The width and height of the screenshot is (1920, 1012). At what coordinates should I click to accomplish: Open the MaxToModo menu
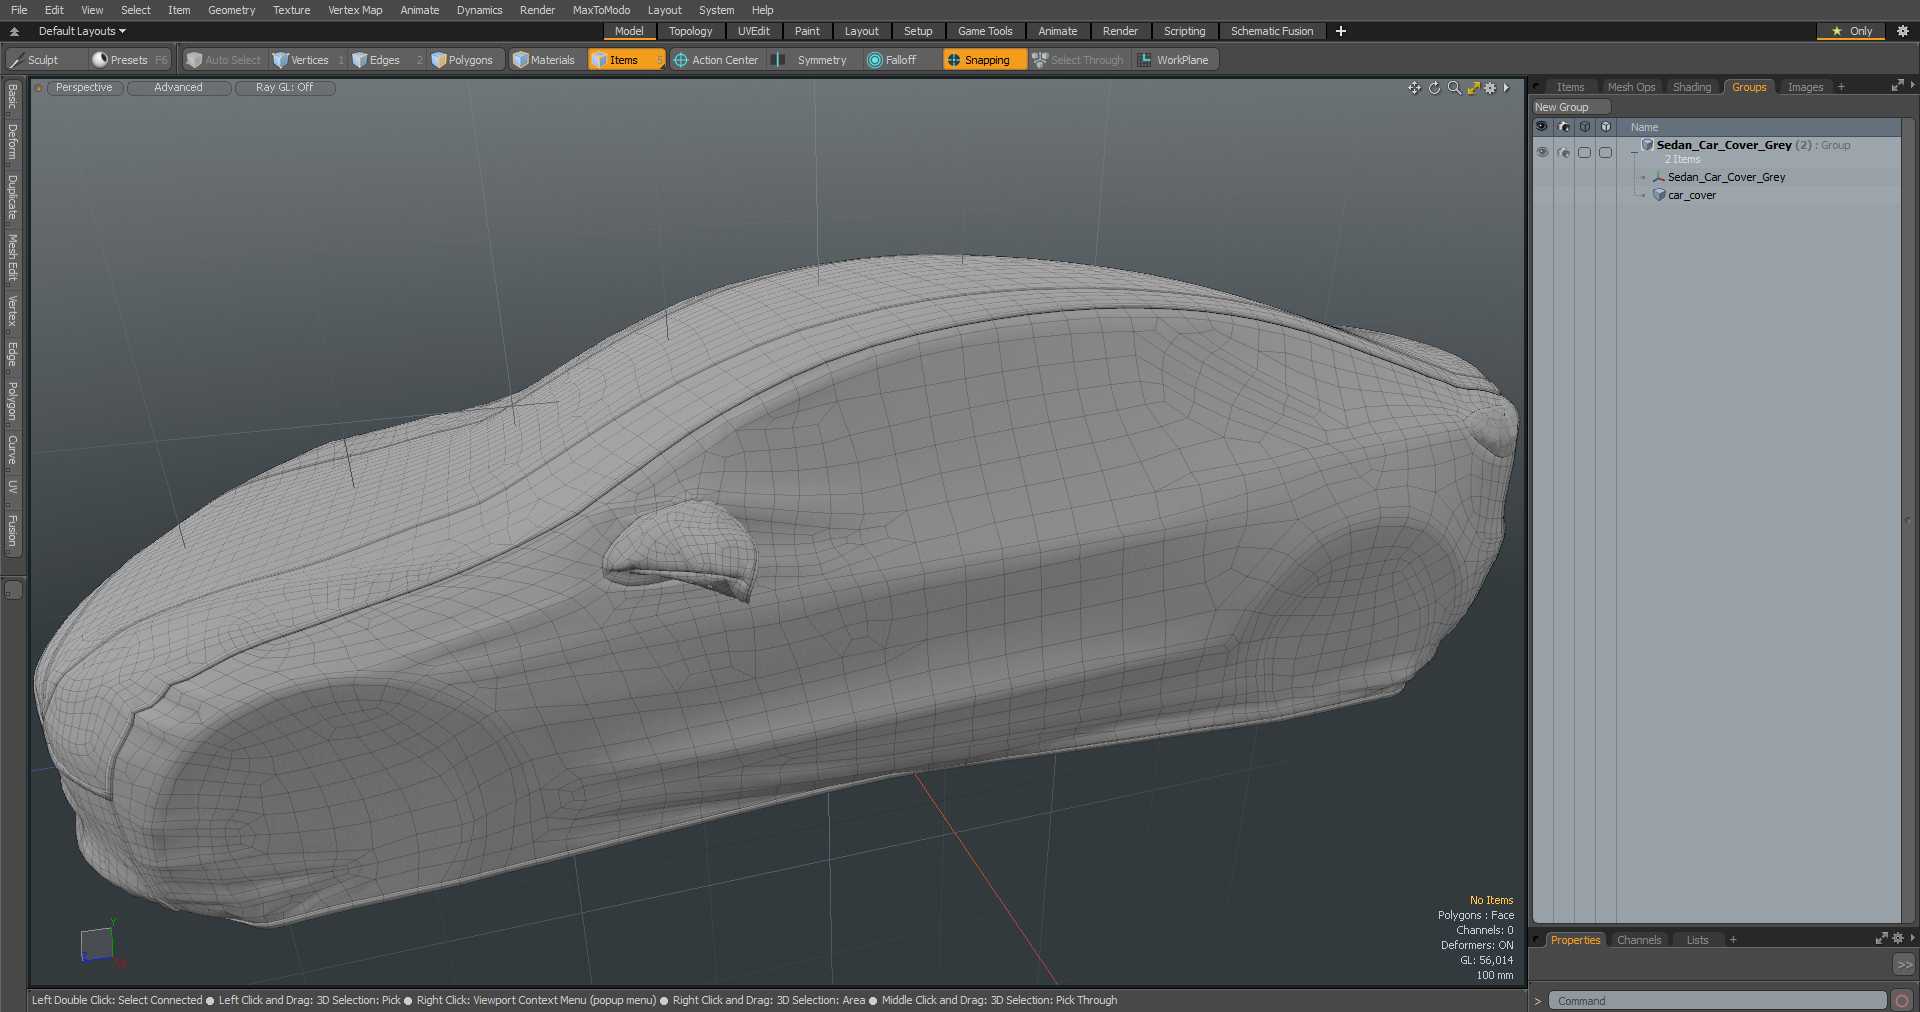tap(601, 10)
